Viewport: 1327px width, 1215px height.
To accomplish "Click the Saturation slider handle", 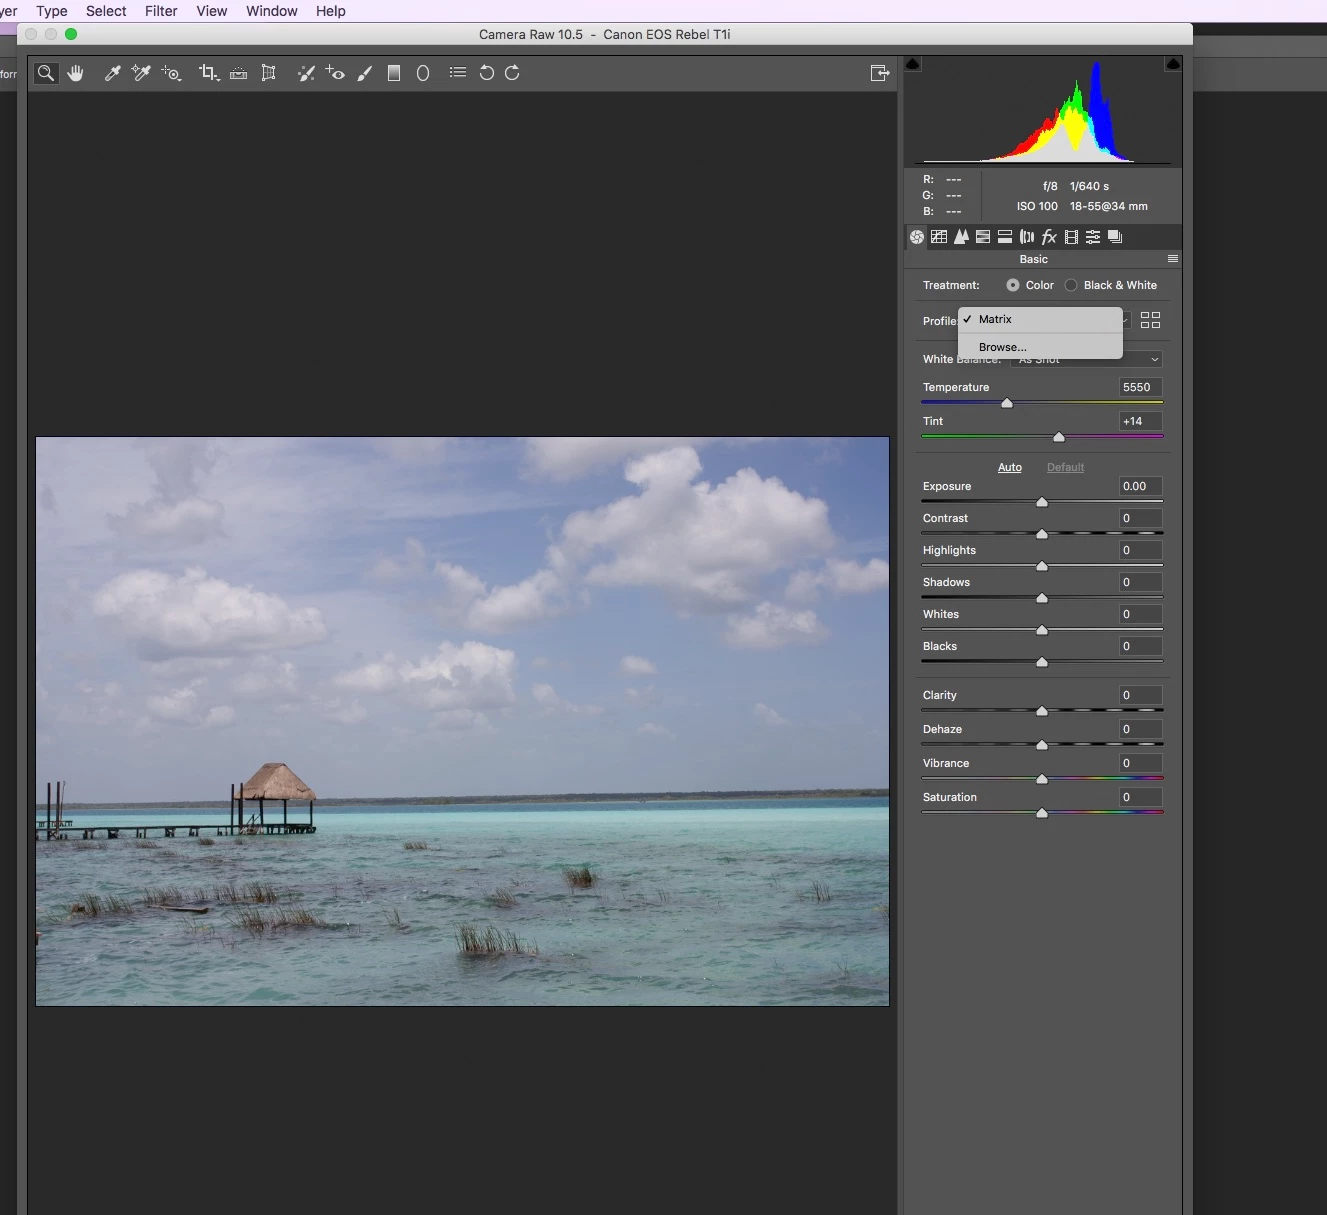I will 1042,813.
